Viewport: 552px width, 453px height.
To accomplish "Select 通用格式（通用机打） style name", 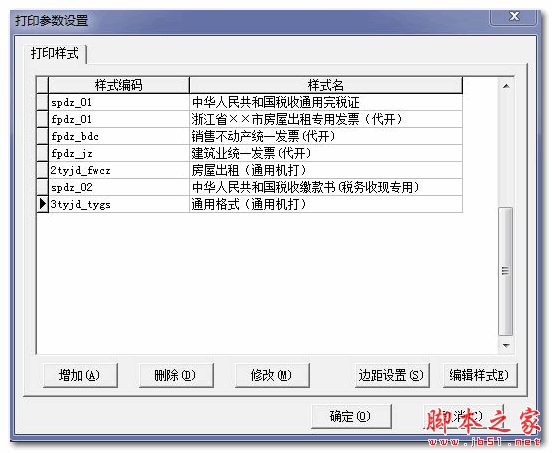I will click(x=326, y=204).
